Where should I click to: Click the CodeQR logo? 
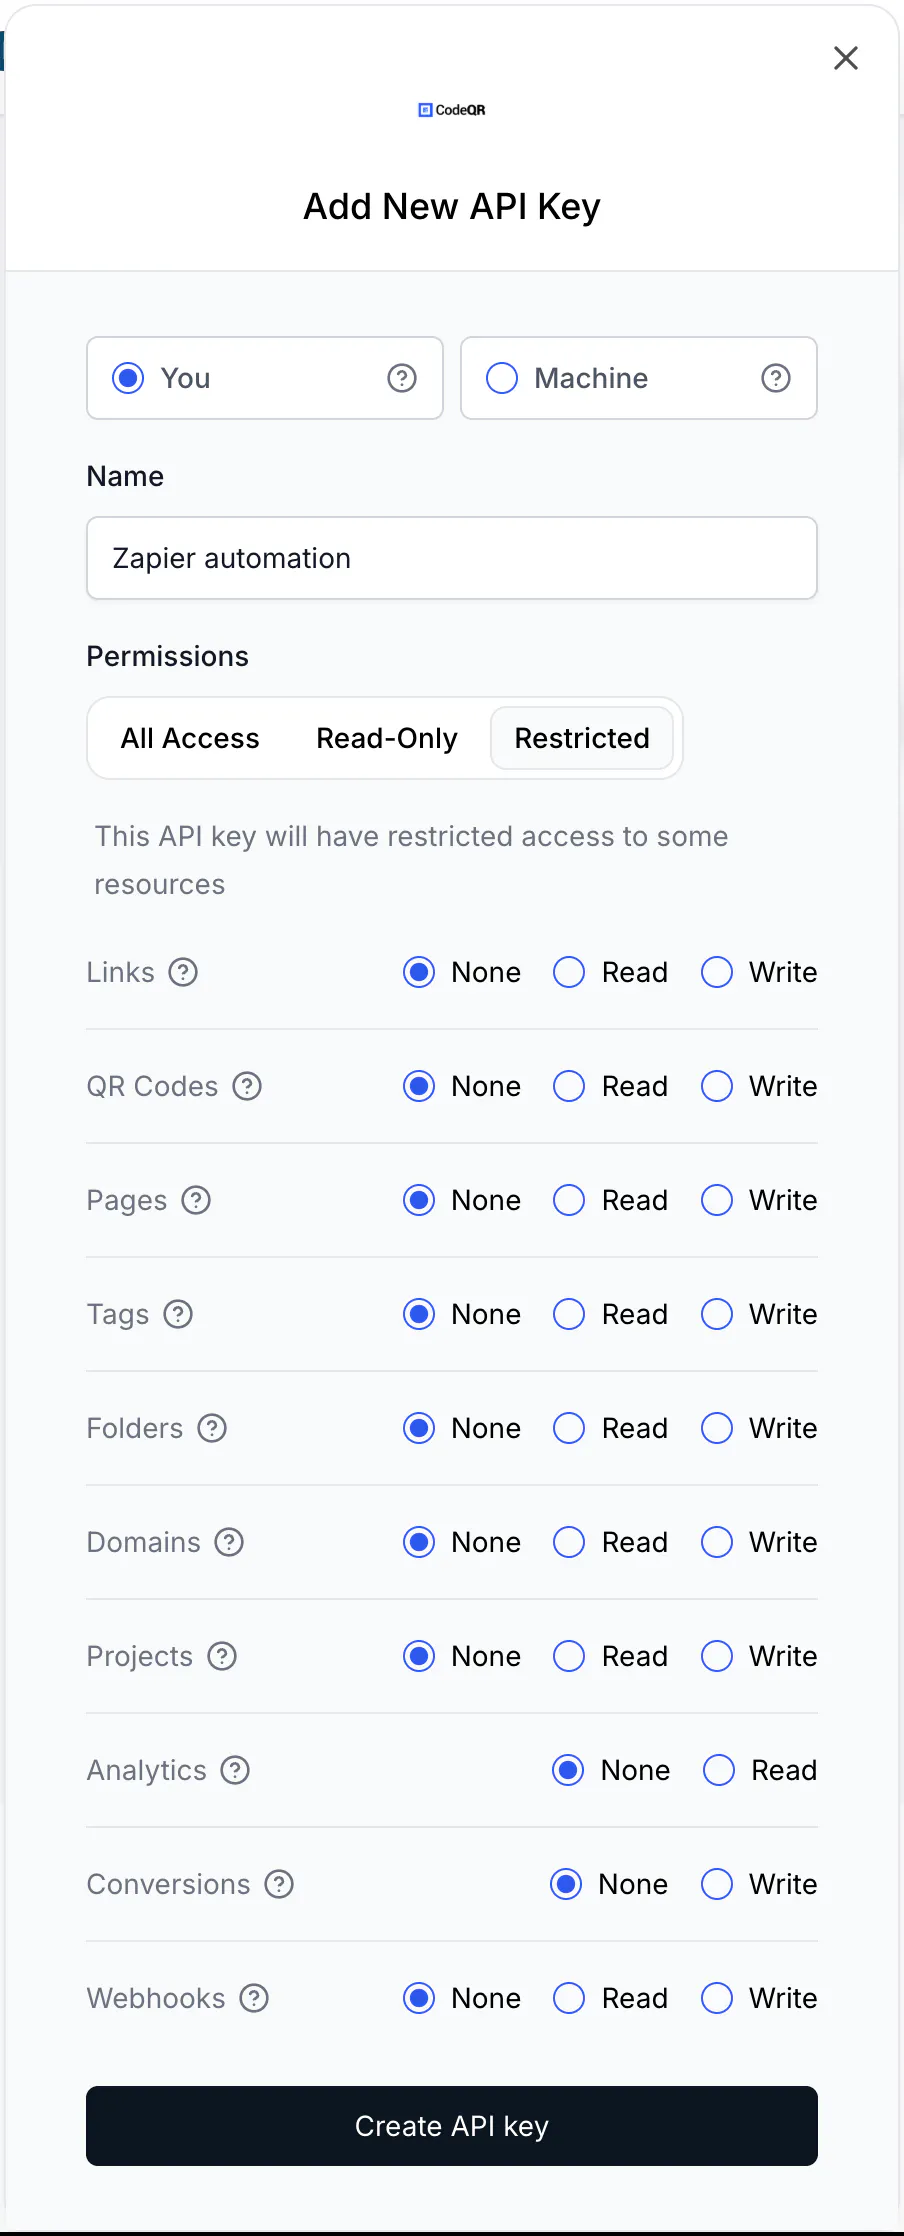[452, 110]
